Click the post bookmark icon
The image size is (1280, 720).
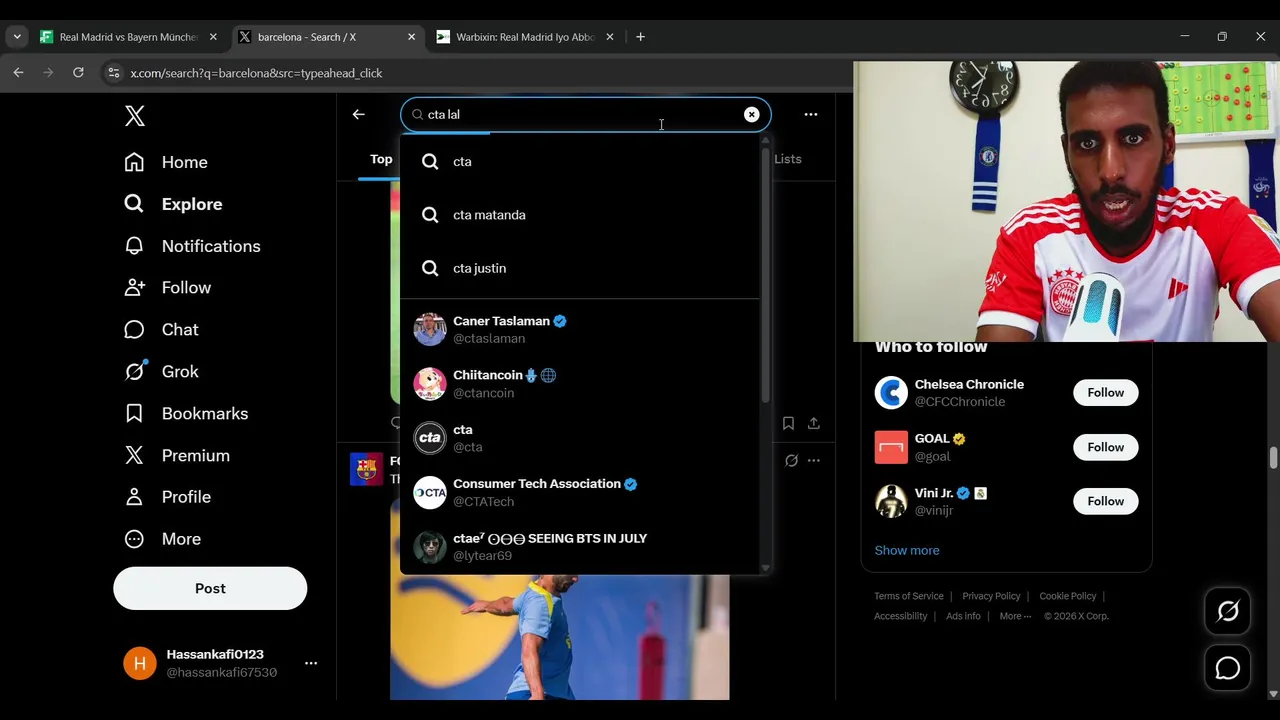pyautogui.click(x=788, y=423)
